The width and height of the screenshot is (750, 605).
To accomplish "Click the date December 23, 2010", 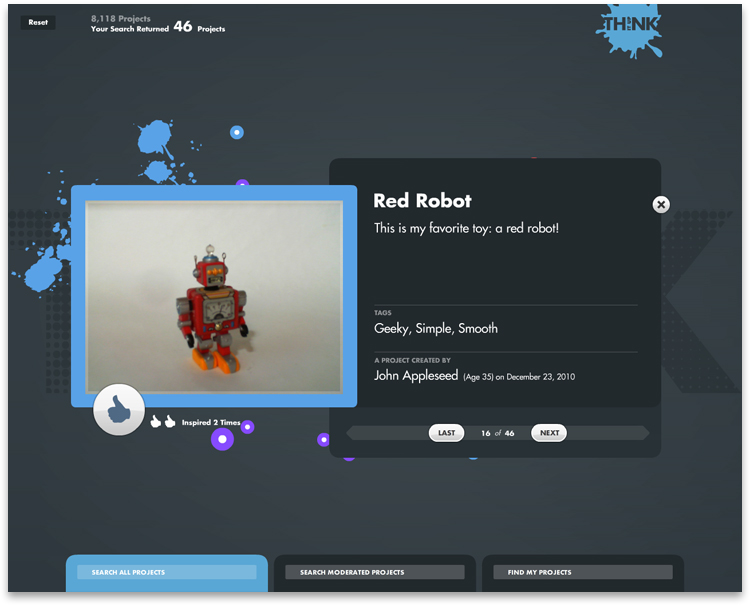I will (540, 377).
